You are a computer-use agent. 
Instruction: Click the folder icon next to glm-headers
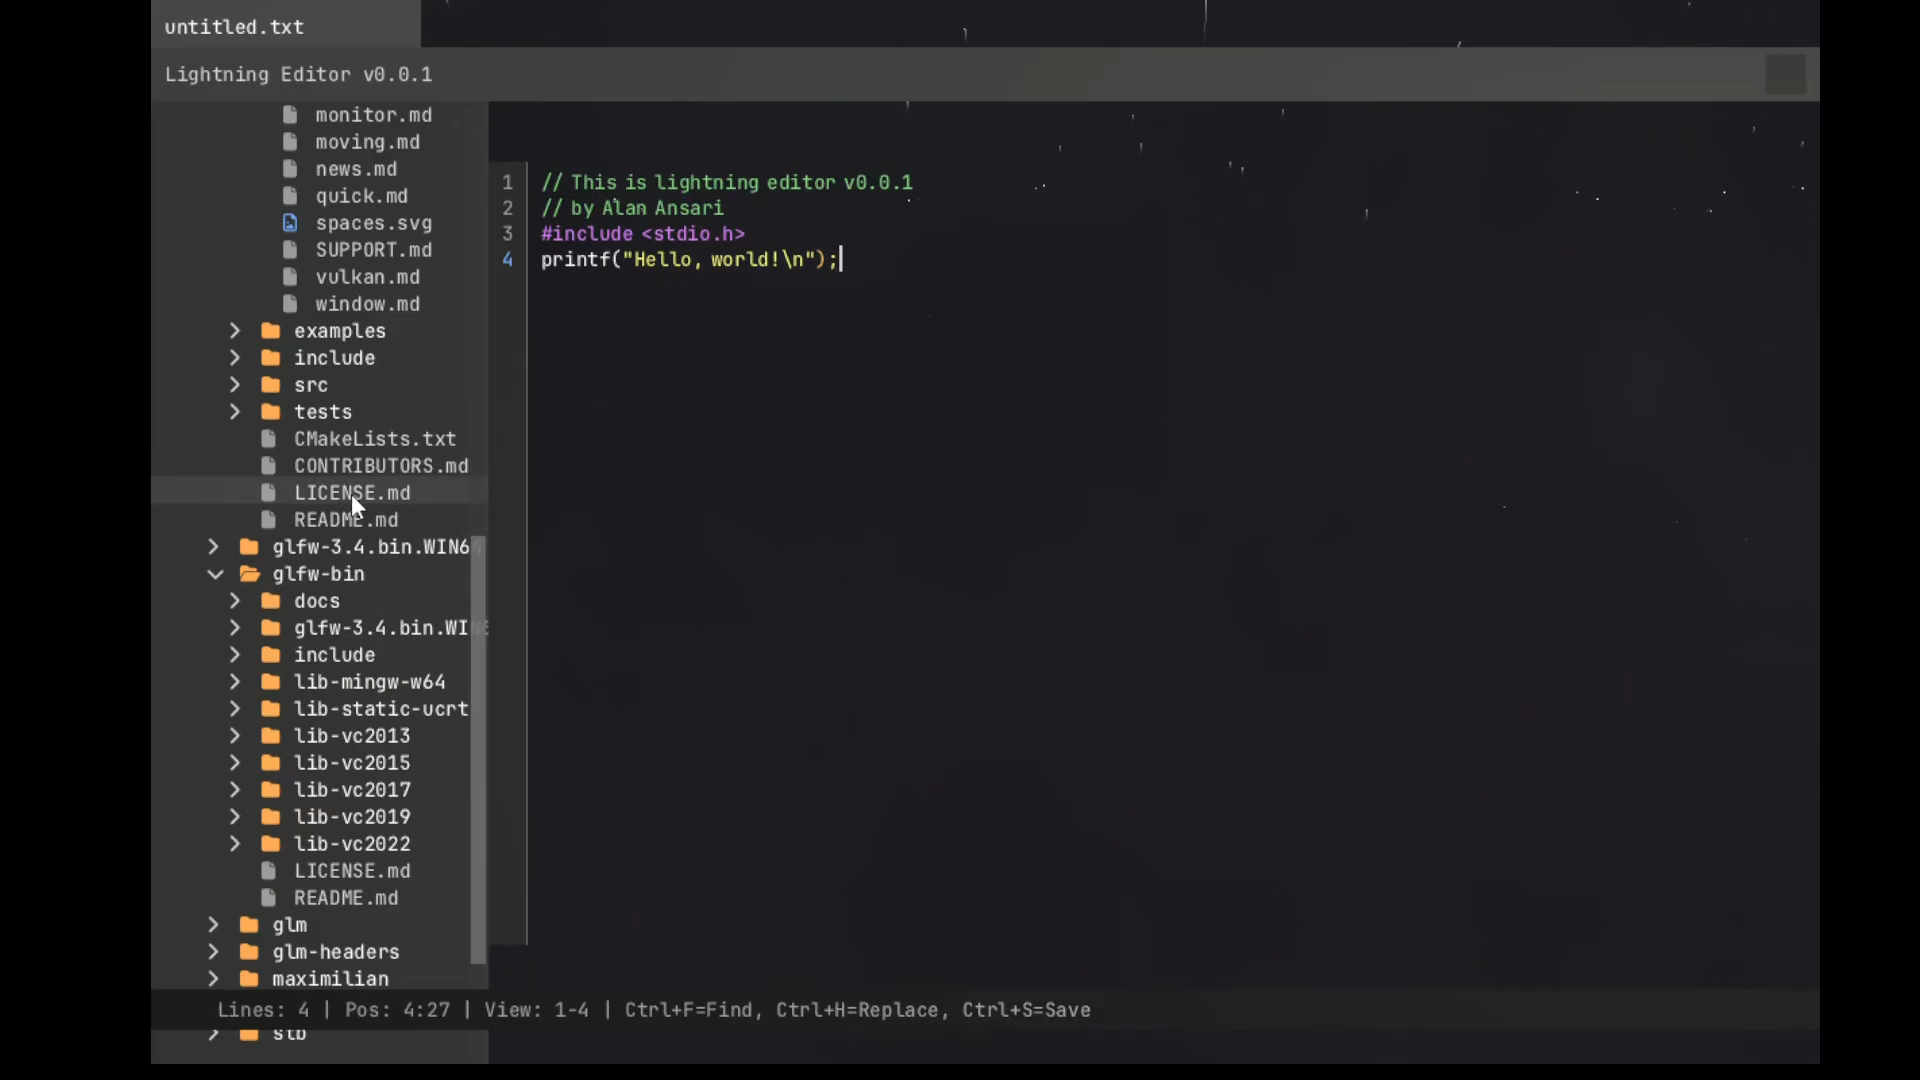248,952
